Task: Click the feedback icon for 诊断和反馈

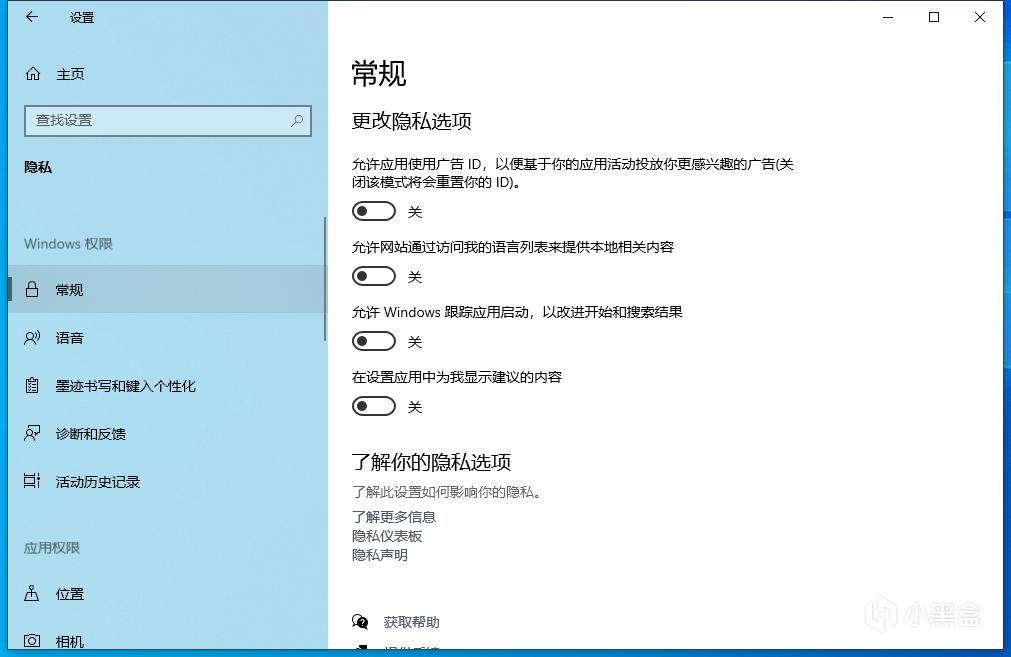Action: pyautogui.click(x=32, y=433)
